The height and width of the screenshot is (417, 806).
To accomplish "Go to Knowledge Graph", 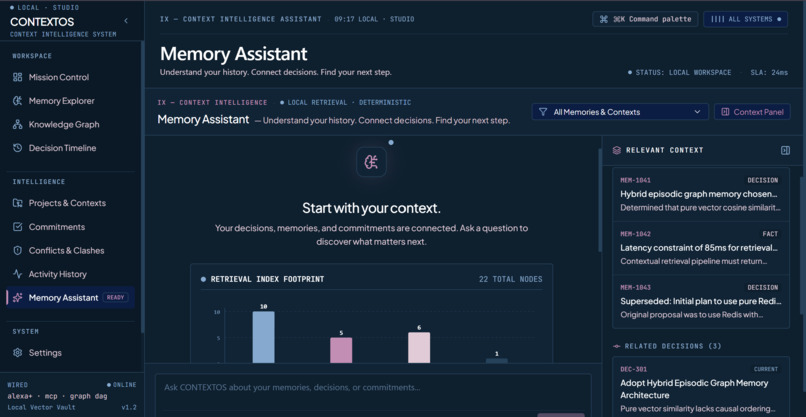I will click(70, 124).
